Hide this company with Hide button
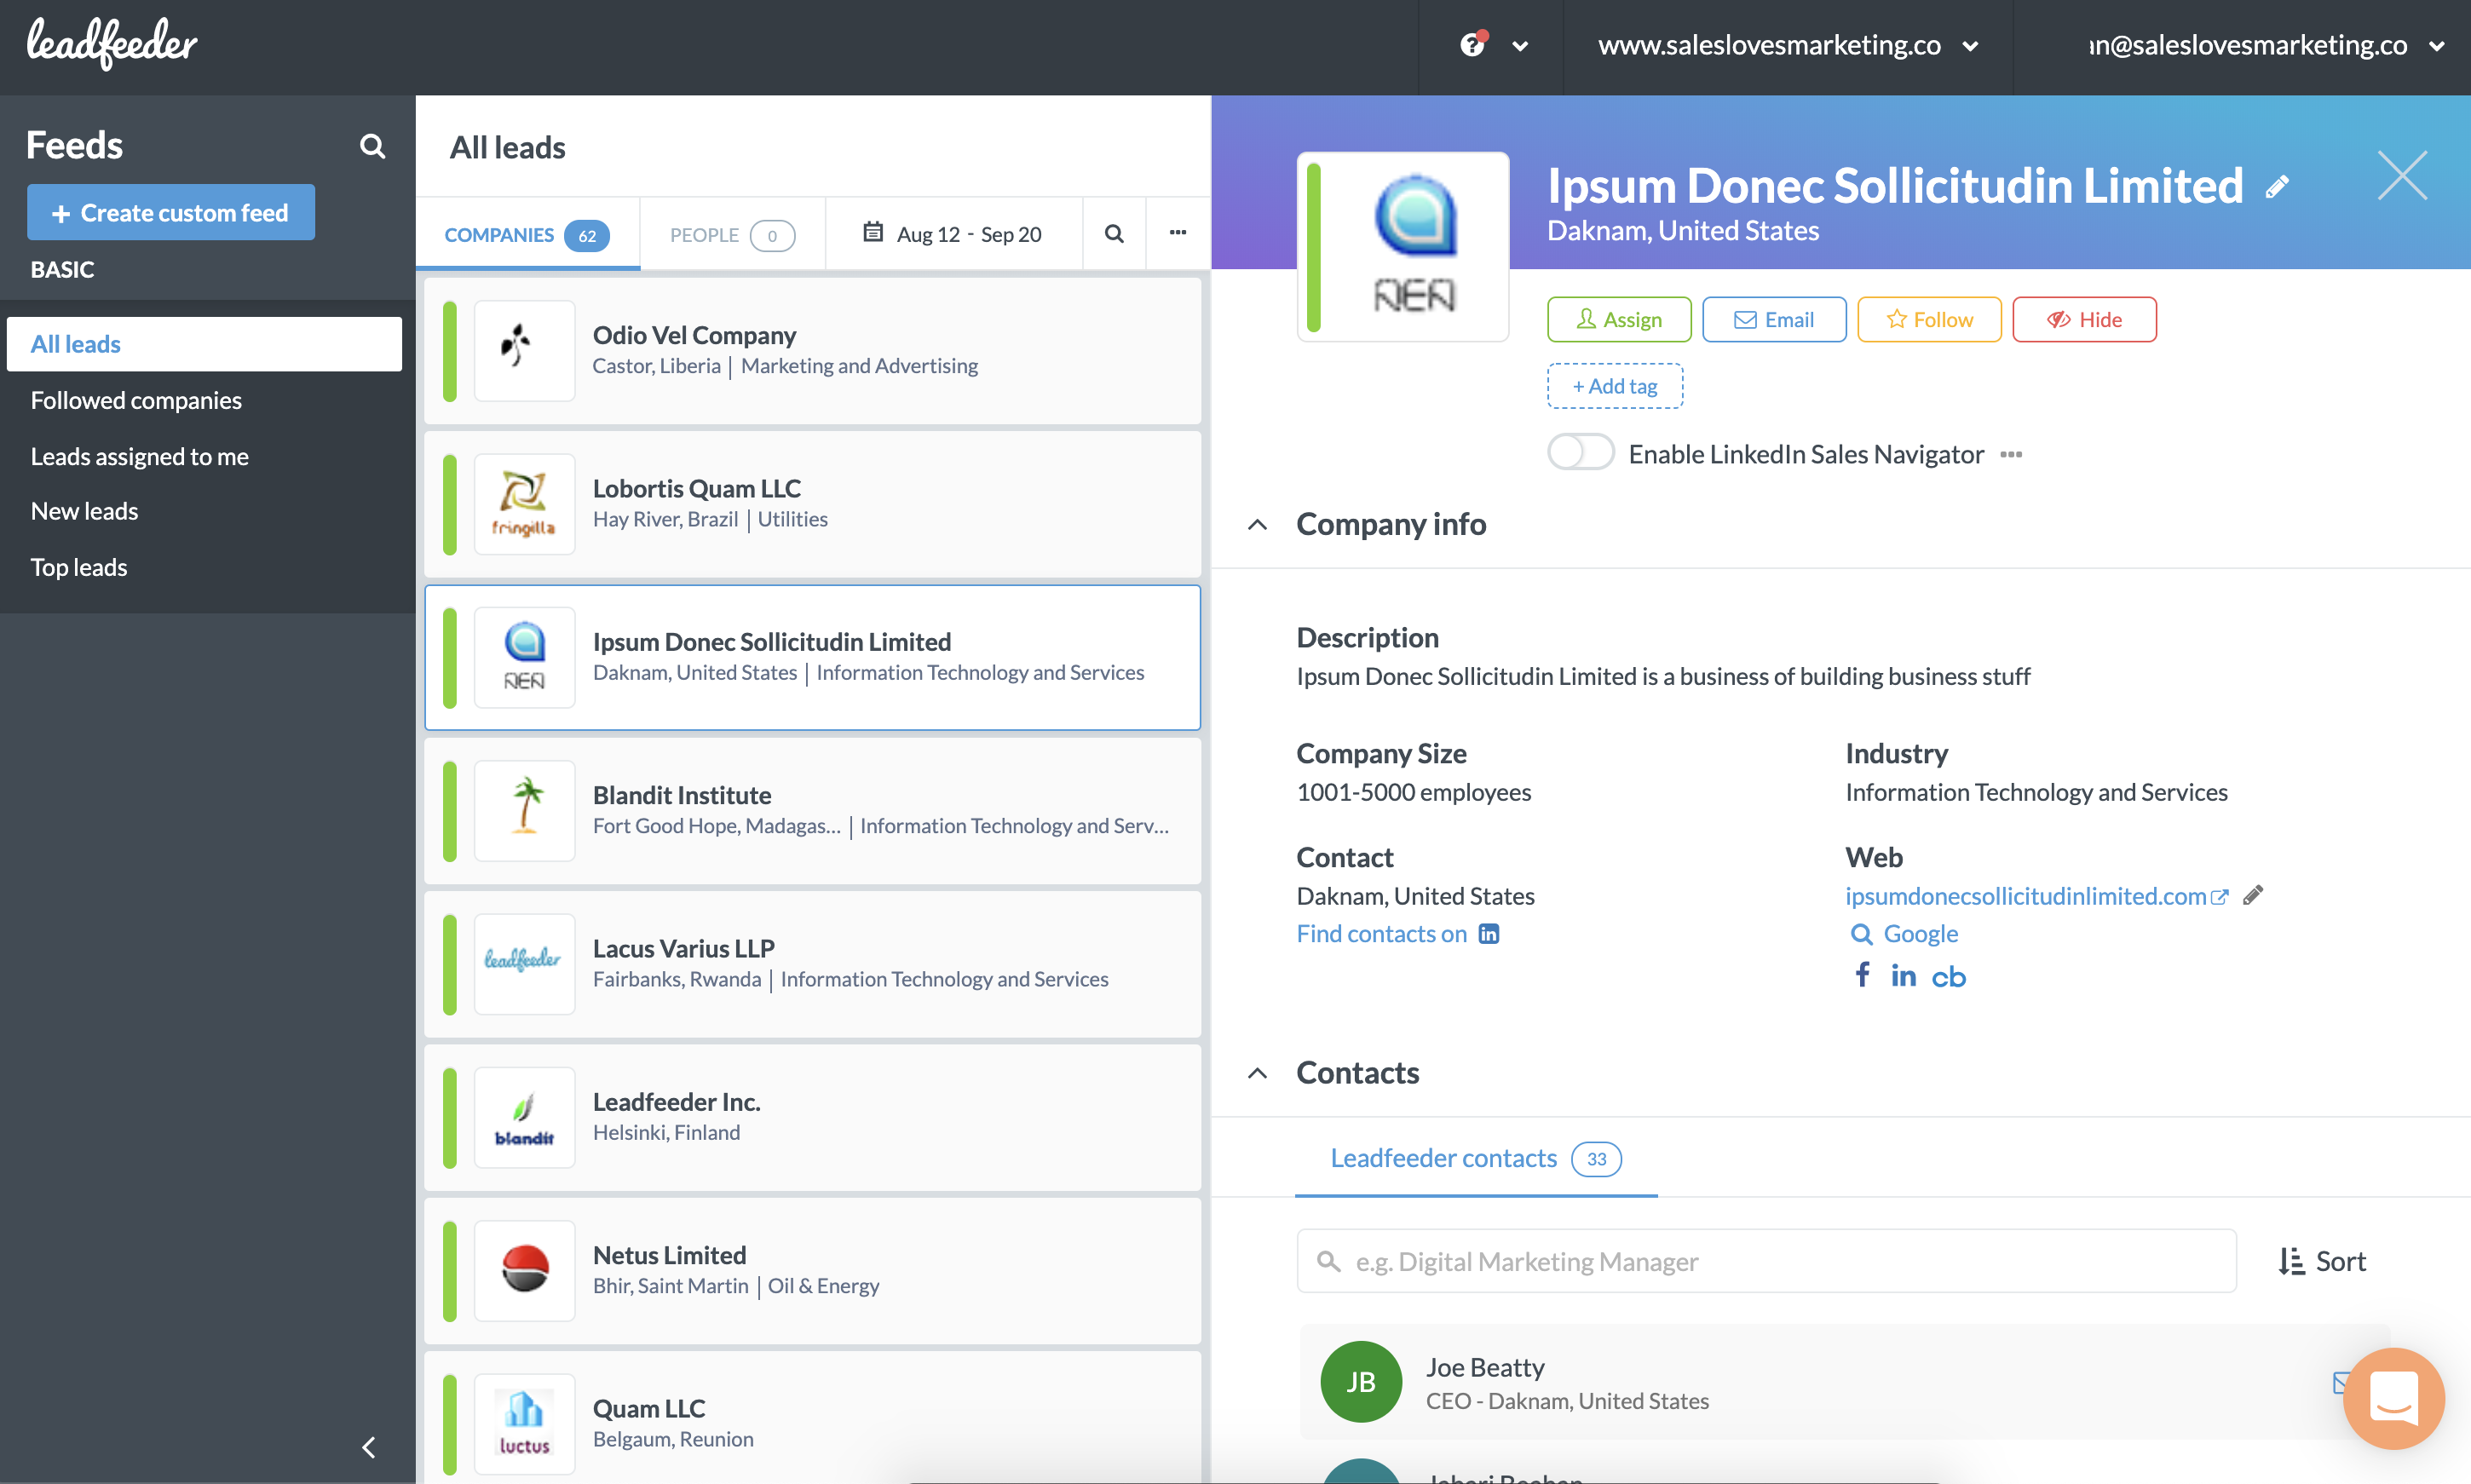This screenshot has width=2471, height=1484. [x=2084, y=319]
